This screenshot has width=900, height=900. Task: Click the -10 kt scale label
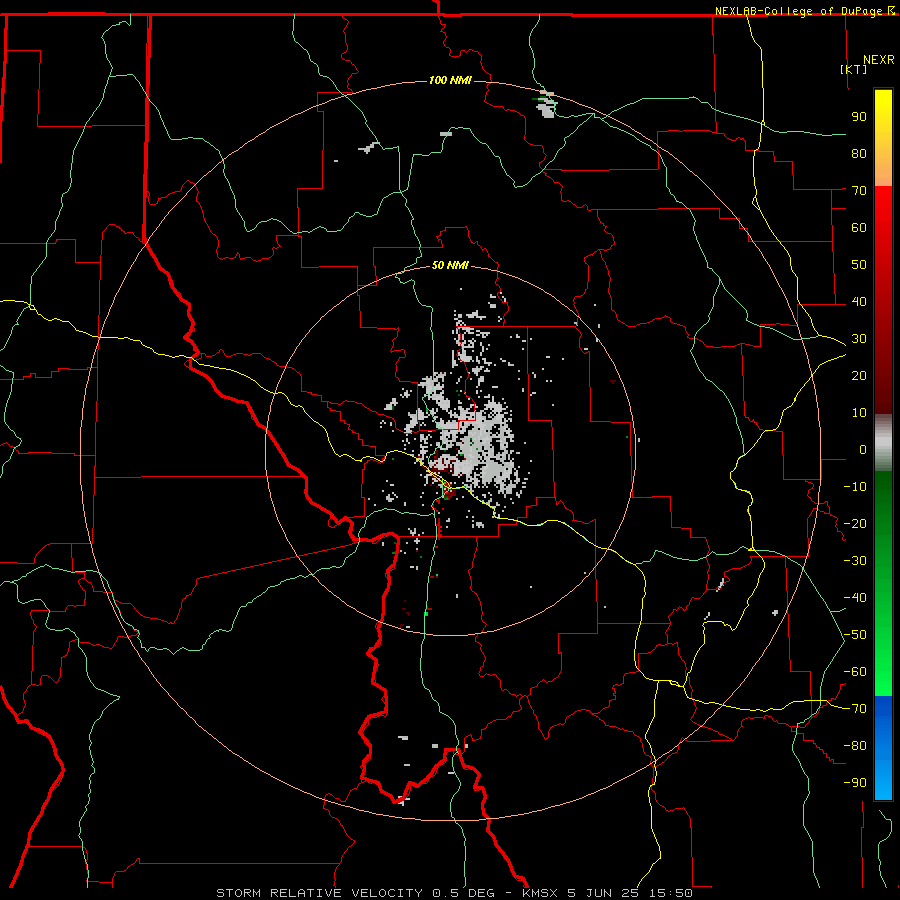pos(855,487)
